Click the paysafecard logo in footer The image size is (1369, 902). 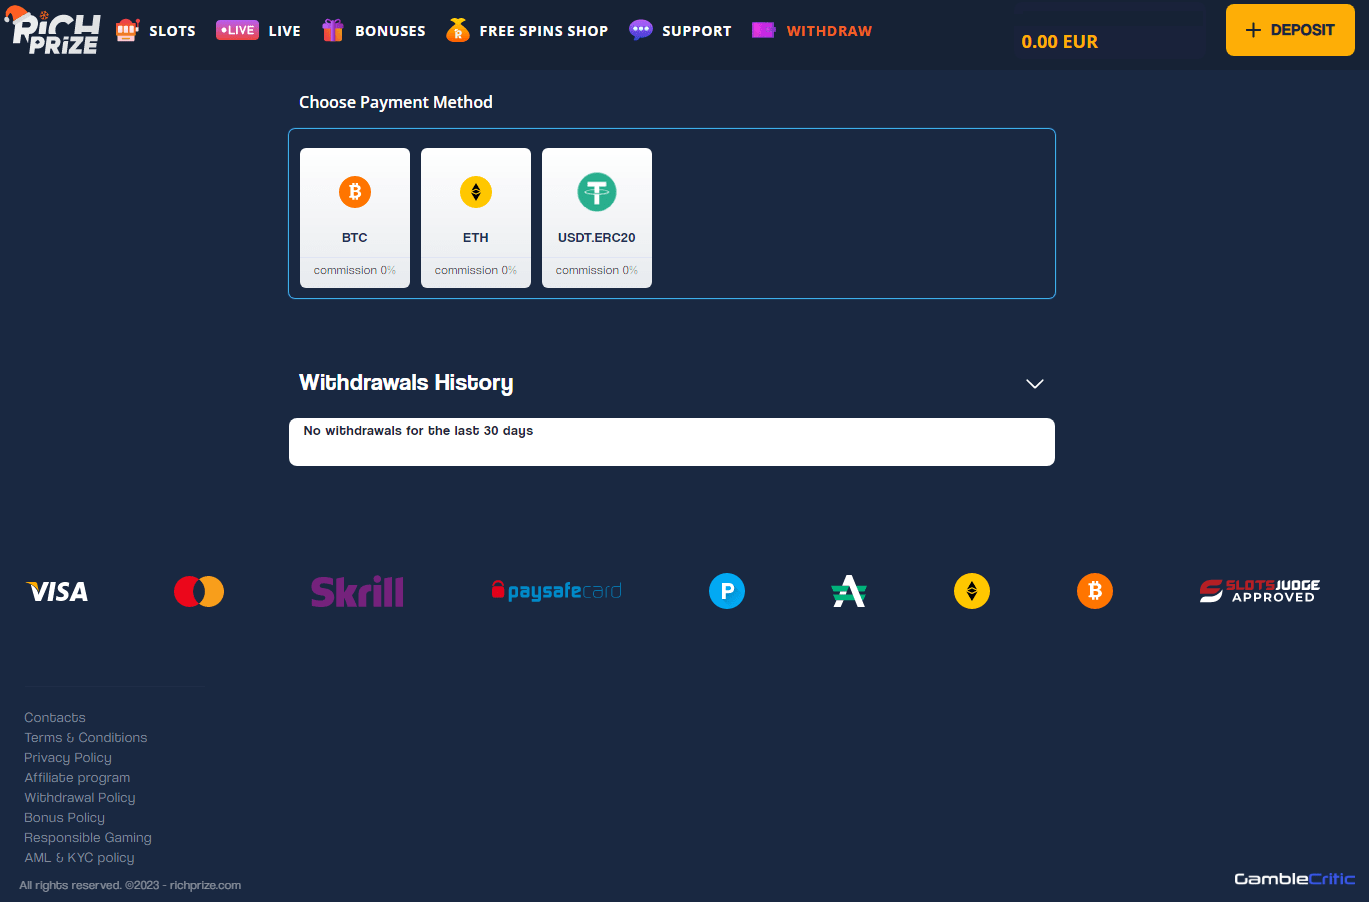point(557,591)
